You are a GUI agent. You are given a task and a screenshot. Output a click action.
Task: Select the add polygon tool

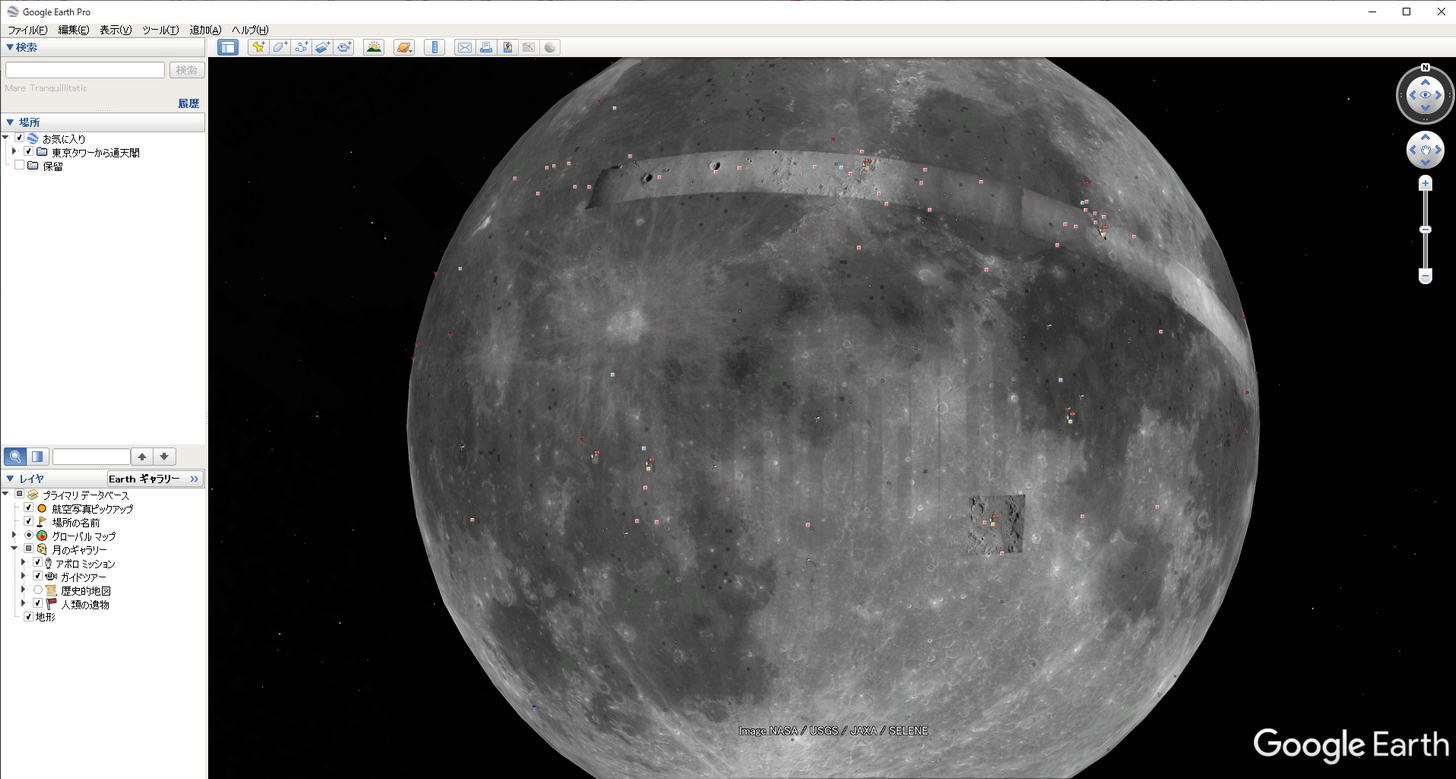[280, 47]
